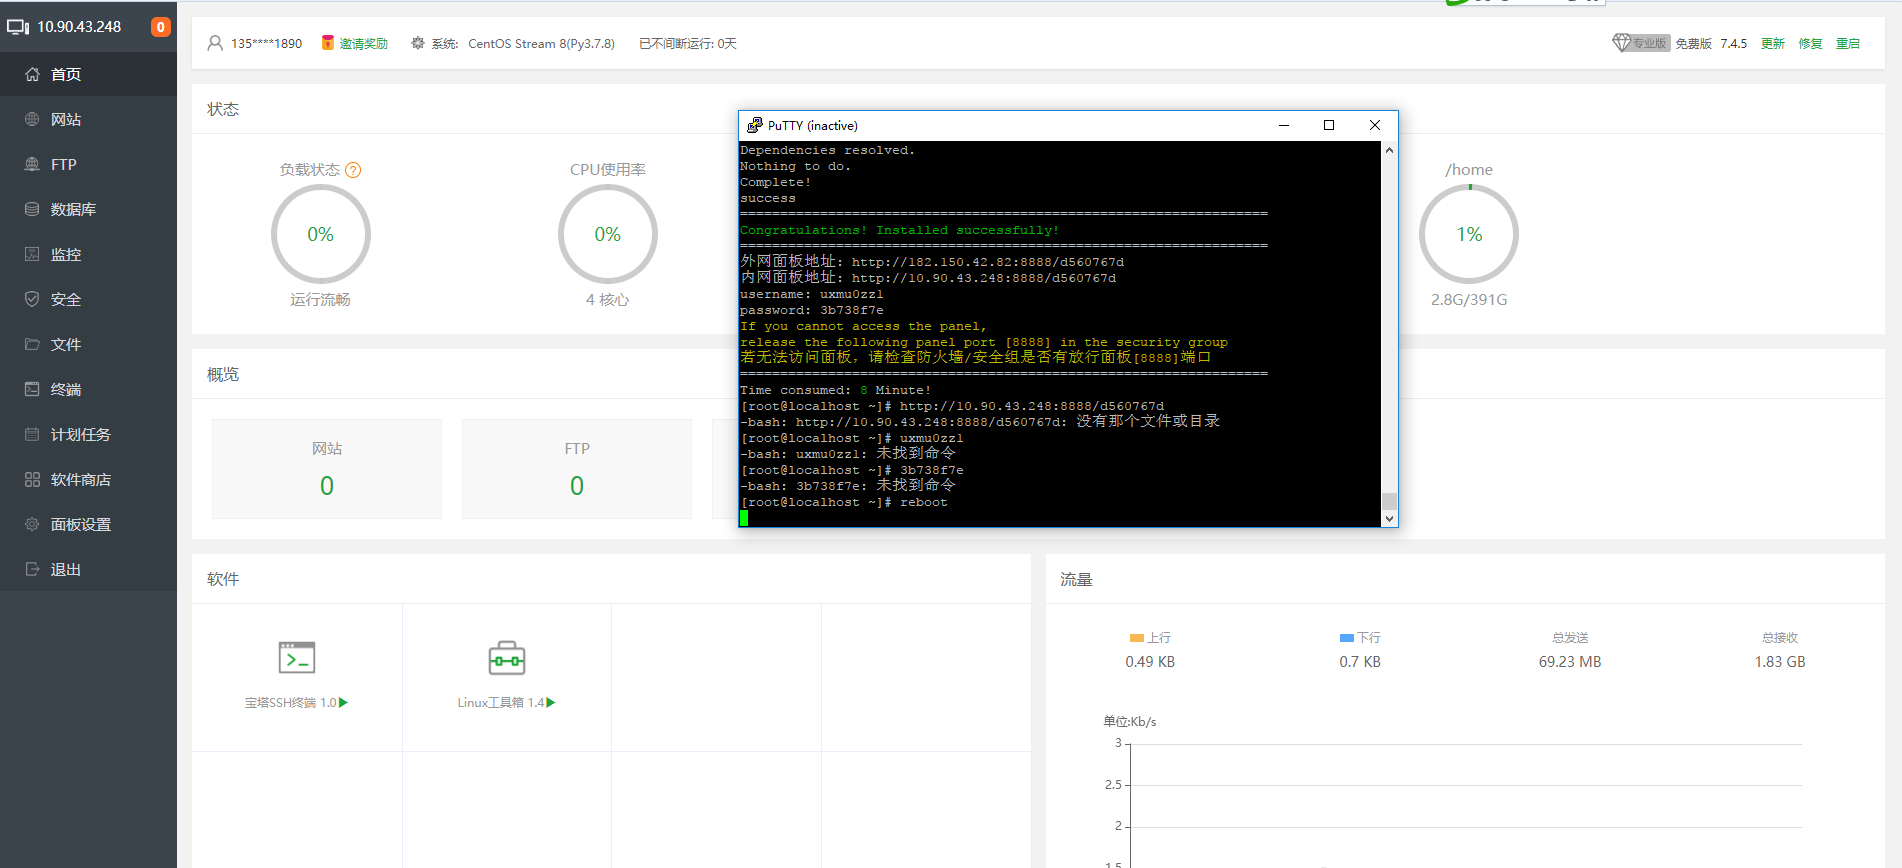Click the PuTTY window title icon
This screenshot has width=1902, height=868.
point(755,125)
